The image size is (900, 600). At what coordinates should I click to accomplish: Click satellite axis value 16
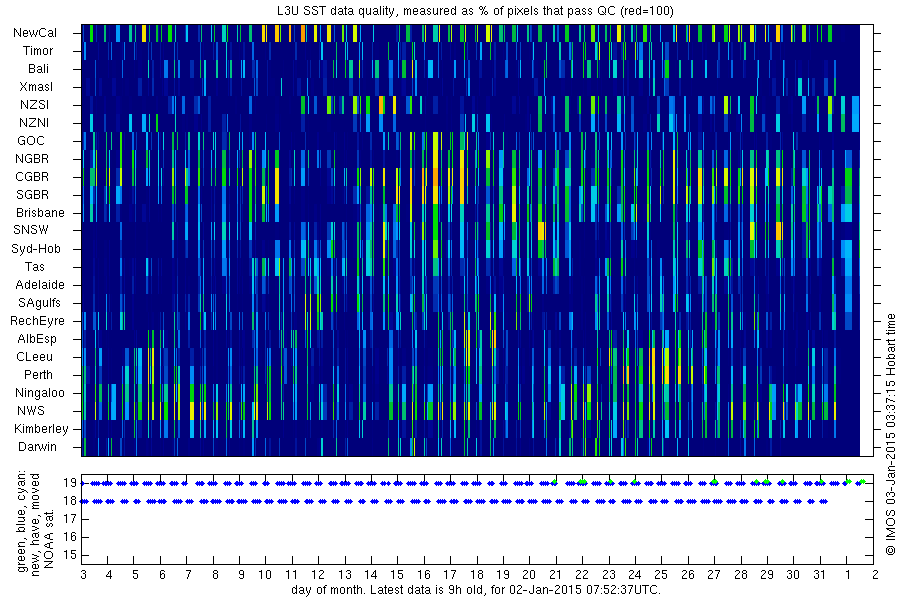[70, 537]
